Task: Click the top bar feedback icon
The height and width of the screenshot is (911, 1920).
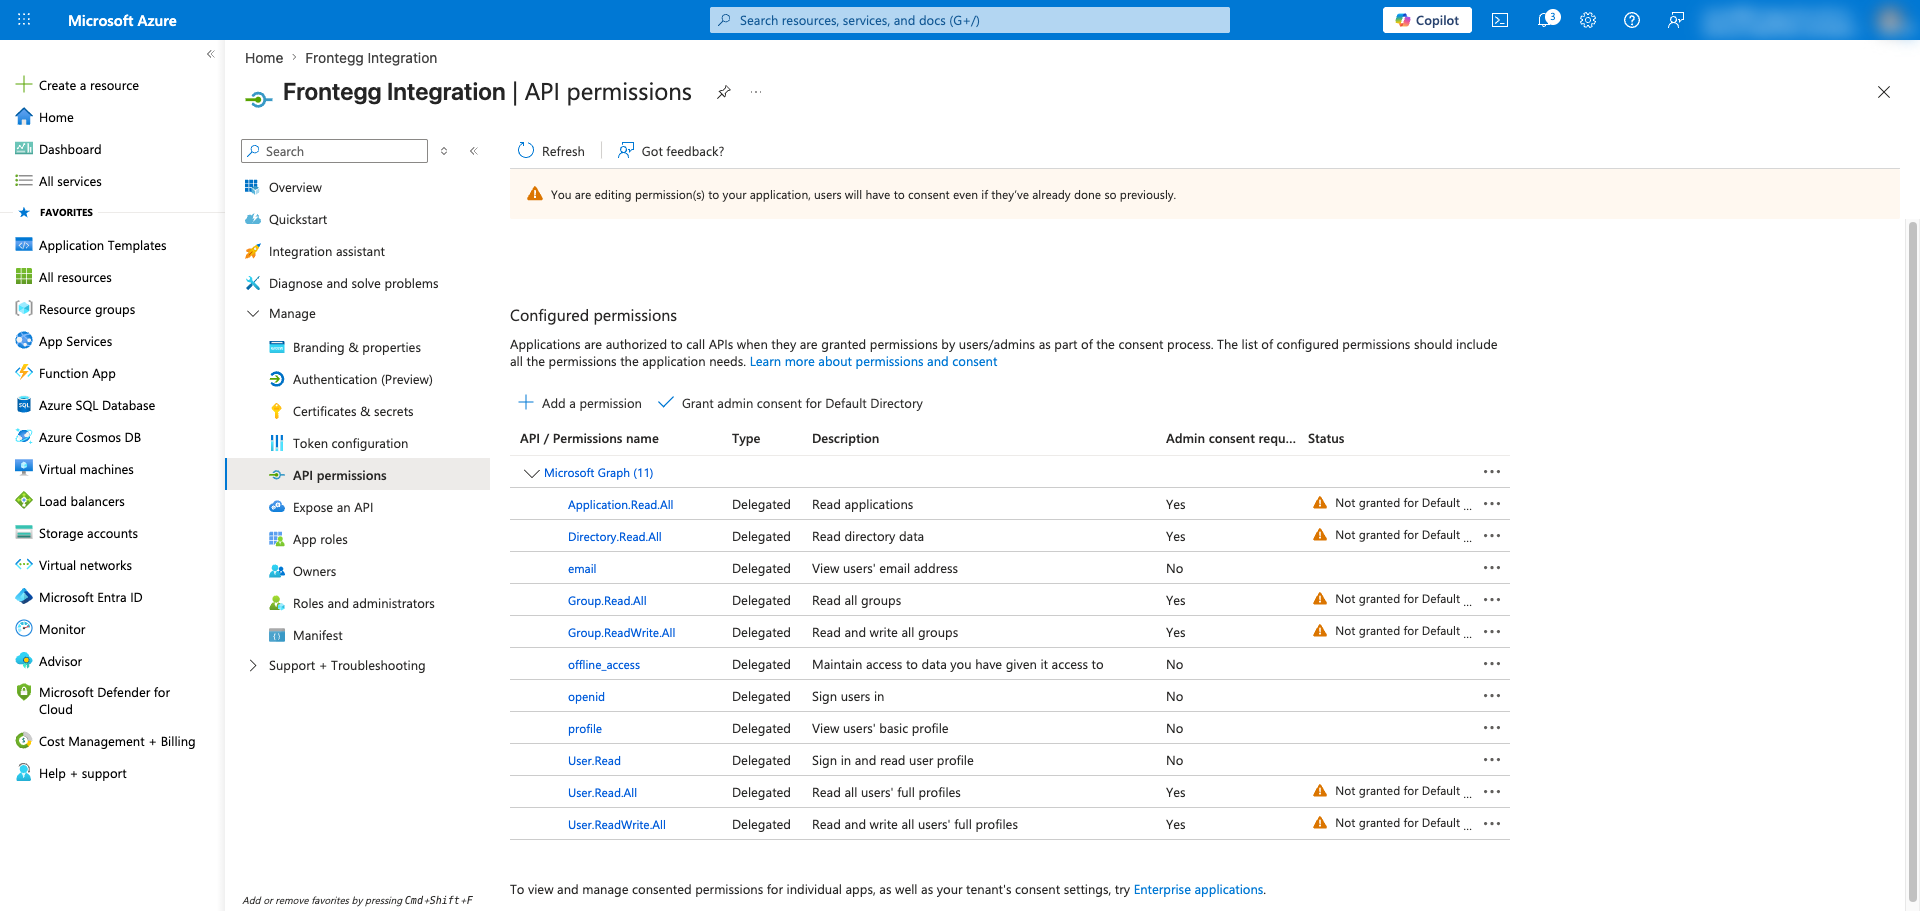Action: (x=1676, y=20)
